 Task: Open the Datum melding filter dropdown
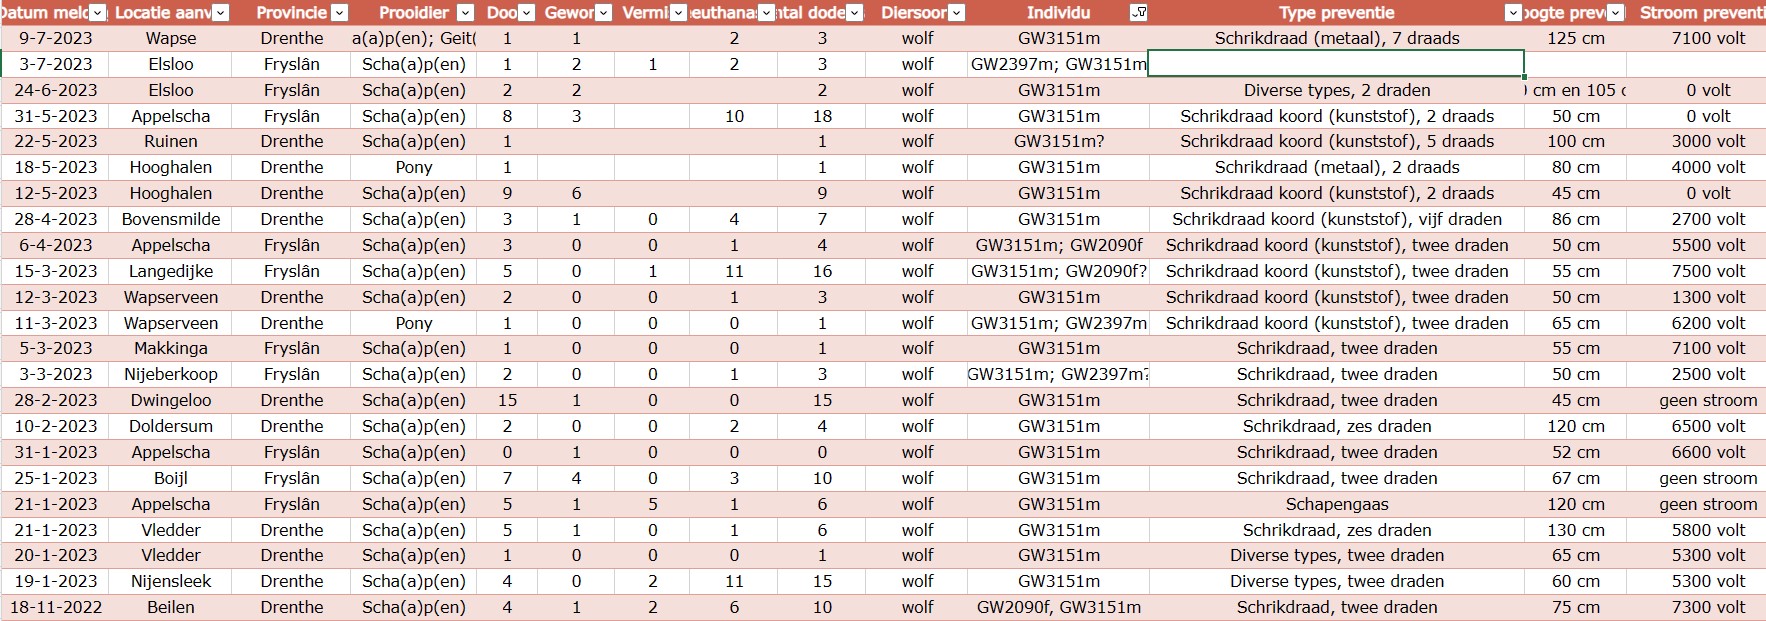[97, 13]
